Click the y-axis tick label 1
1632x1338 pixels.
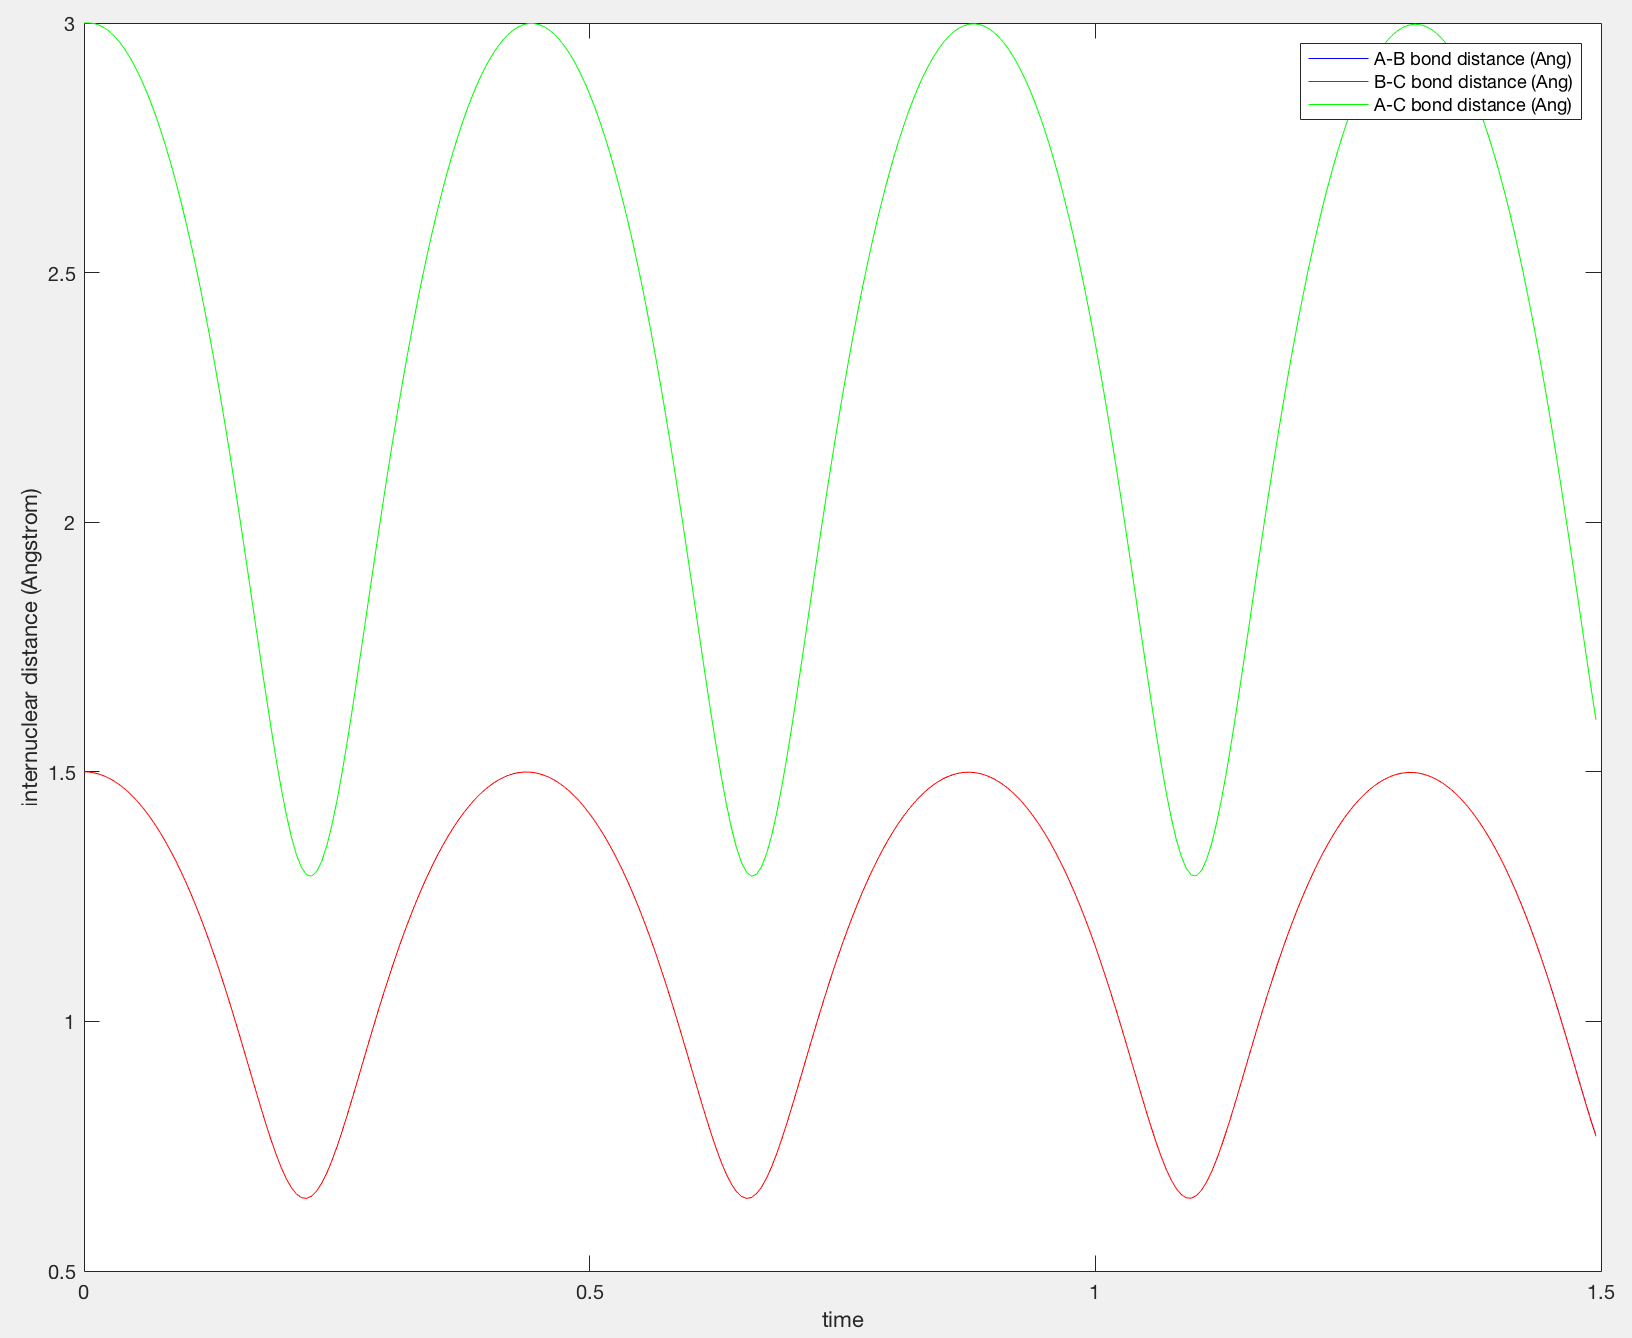(x=70, y=1021)
